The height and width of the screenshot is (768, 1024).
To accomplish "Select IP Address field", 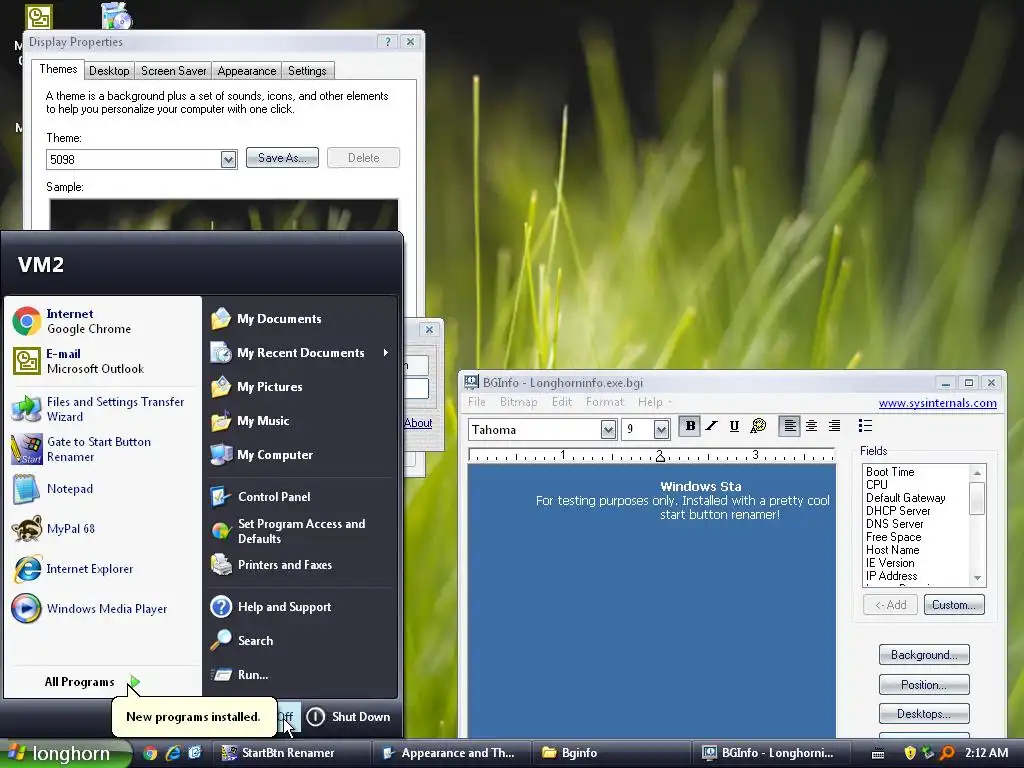I will pyautogui.click(x=891, y=576).
